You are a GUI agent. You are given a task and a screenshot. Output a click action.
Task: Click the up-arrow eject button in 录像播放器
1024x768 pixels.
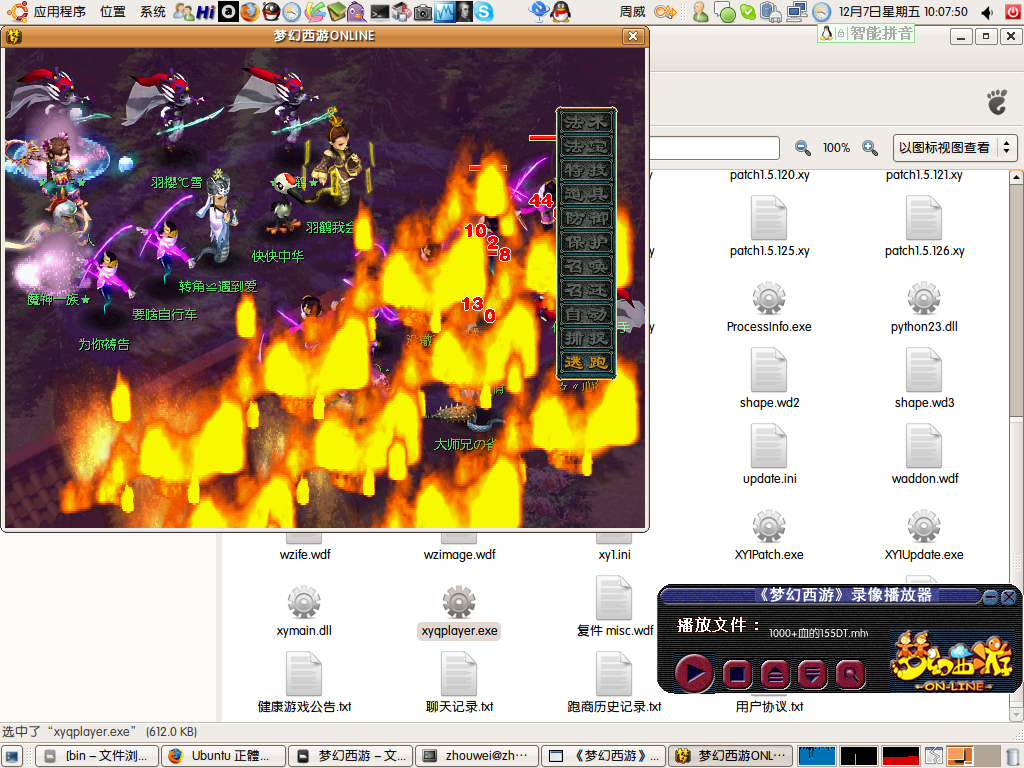[775, 674]
